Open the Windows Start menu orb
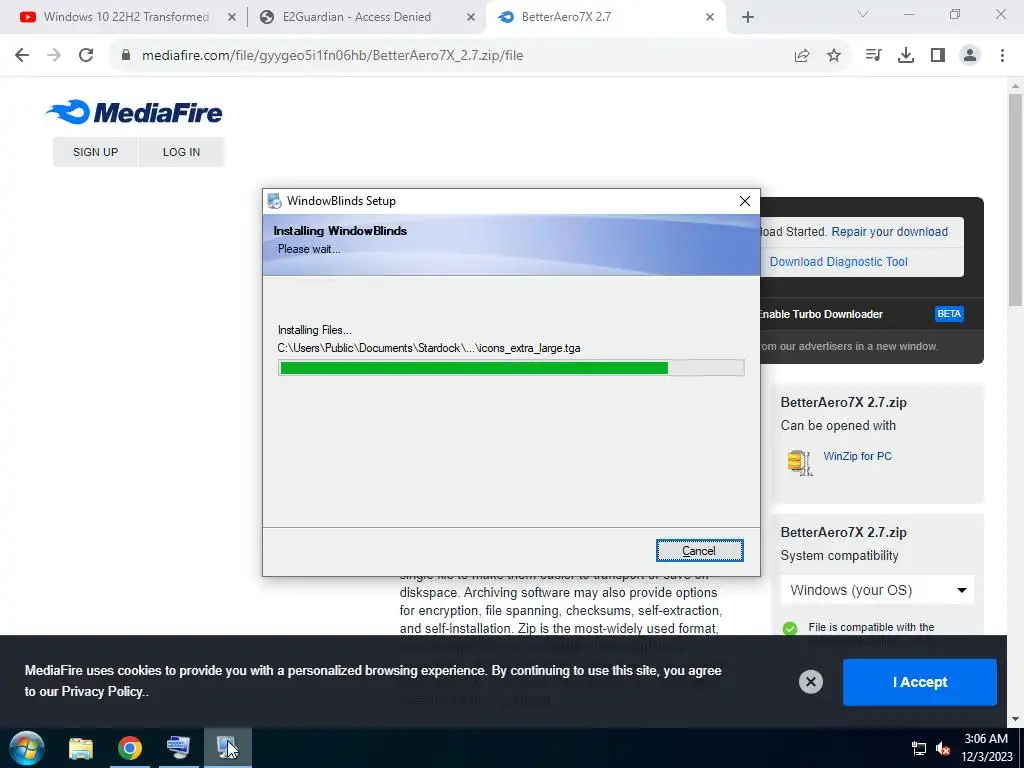1024x768 pixels. (27, 748)
